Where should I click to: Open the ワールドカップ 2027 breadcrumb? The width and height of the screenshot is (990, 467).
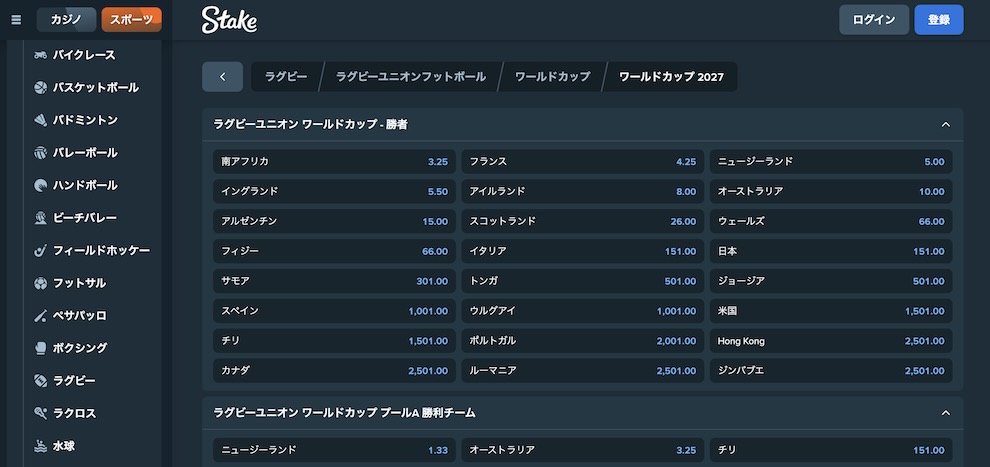(671, 77)
